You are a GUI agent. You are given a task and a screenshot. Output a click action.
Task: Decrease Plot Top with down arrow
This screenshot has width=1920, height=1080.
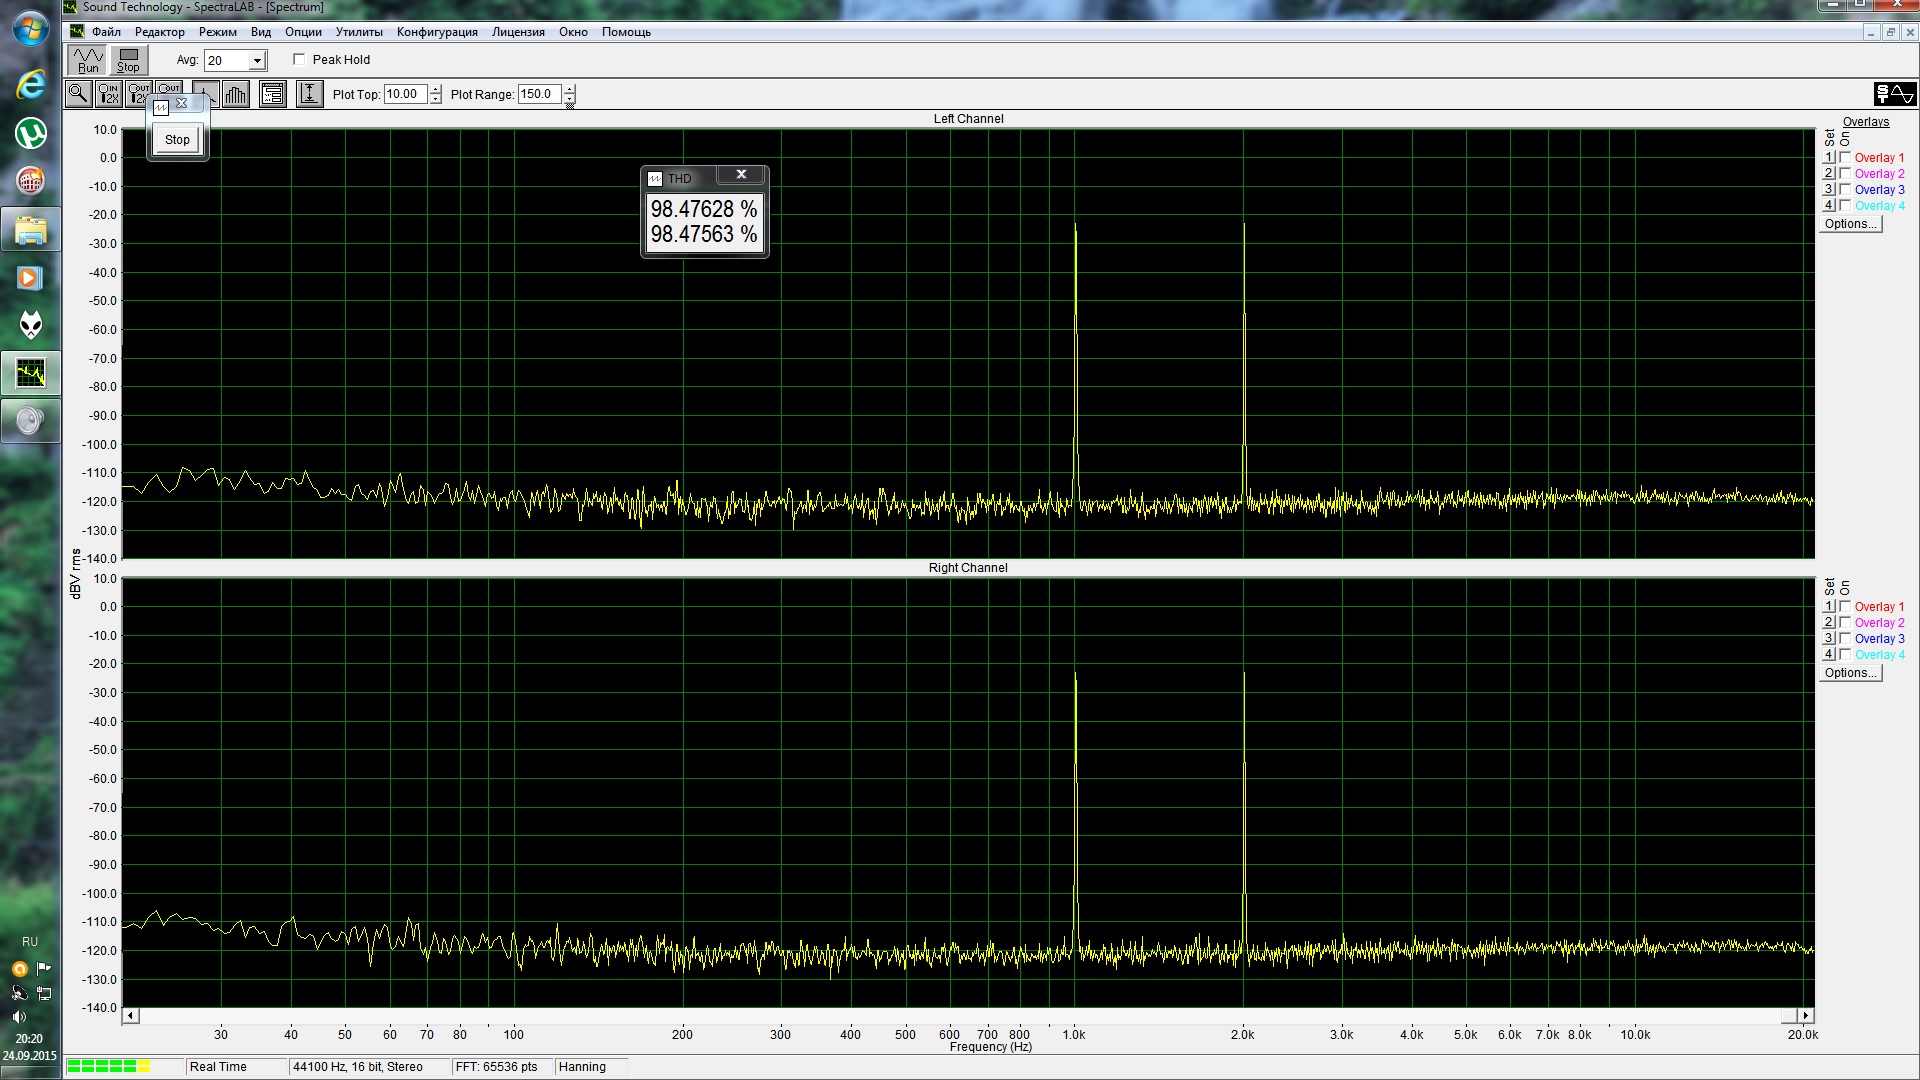435,99
